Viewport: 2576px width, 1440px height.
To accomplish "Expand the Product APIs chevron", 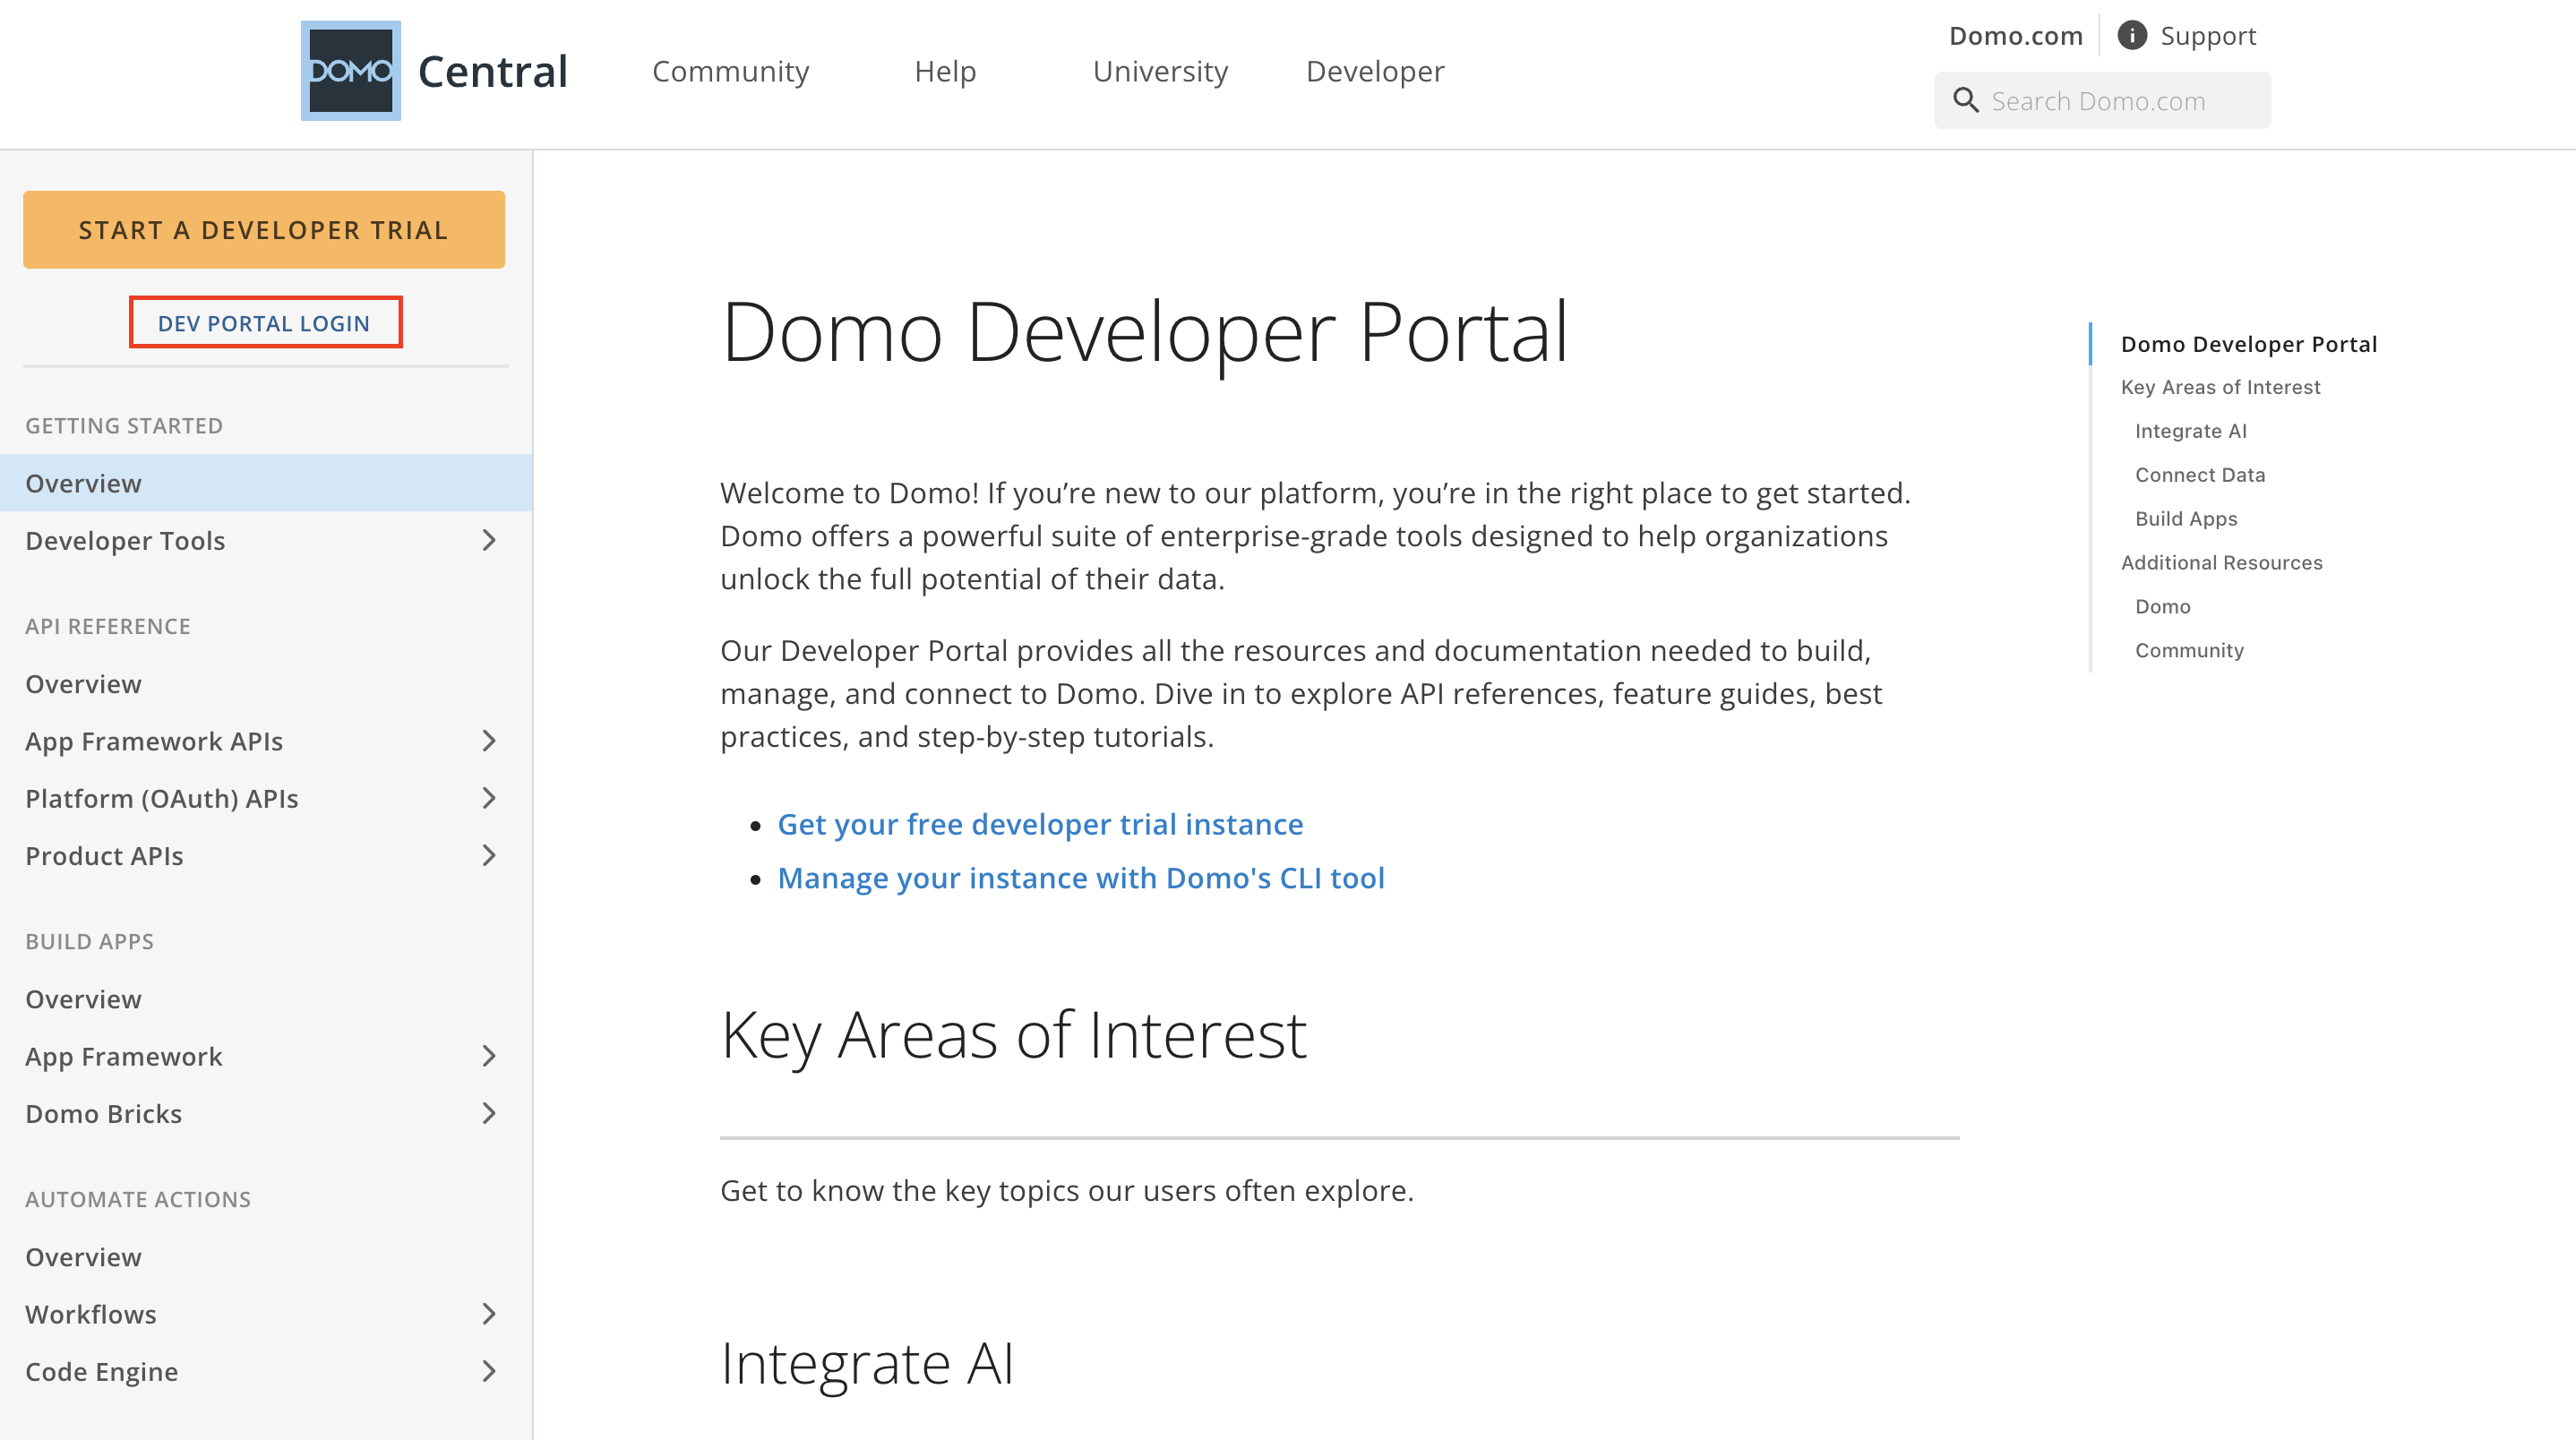I will tap(489, 856).
